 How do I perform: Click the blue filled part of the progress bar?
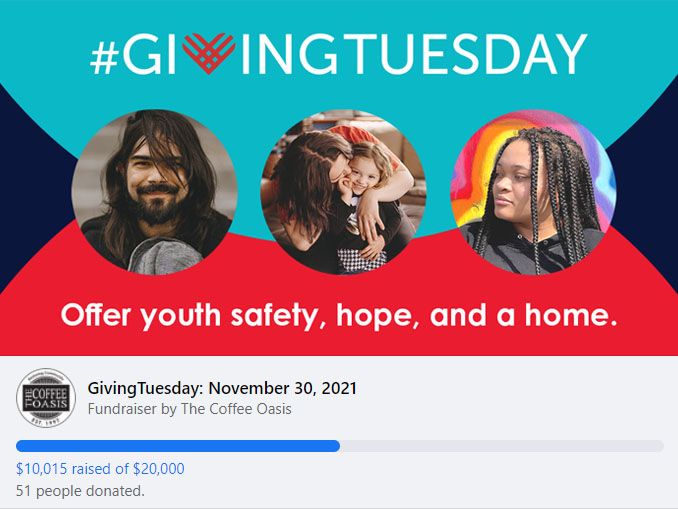click(x=178, y=446)
